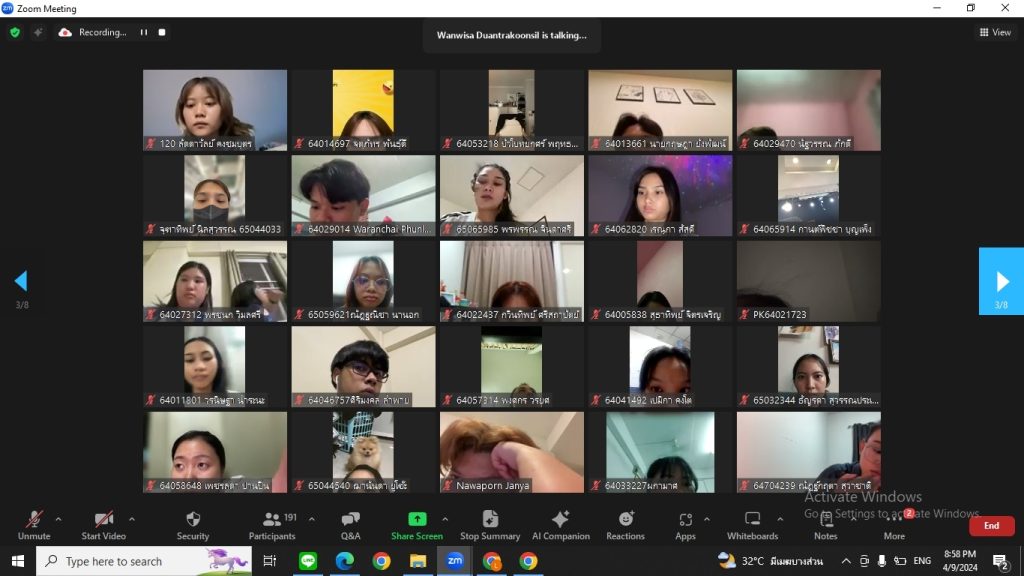The width and height of the screenshot is (1024, 576).
Task: Select Nawaporn Janya's video tile
Action: point(512,452)
